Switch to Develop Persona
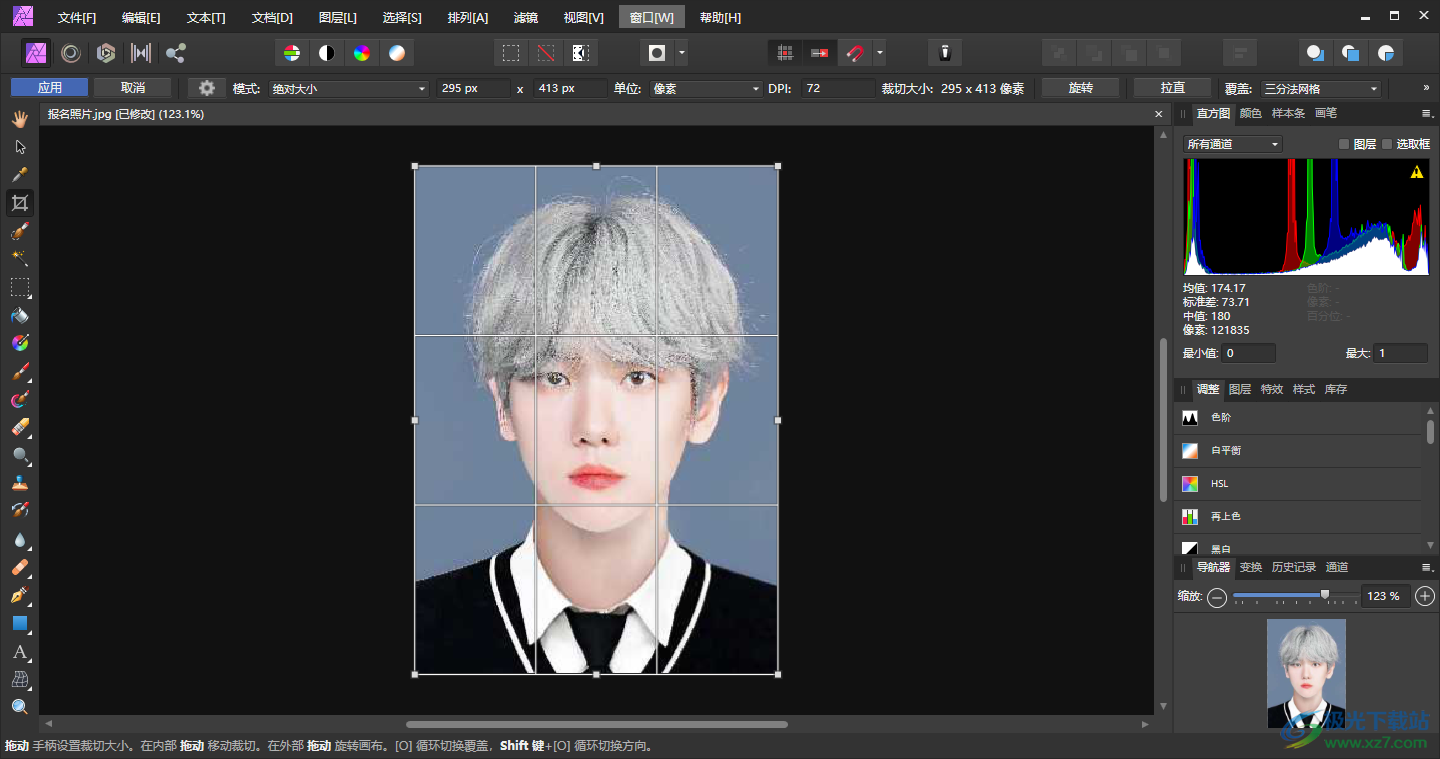 [x=106, y=53]
